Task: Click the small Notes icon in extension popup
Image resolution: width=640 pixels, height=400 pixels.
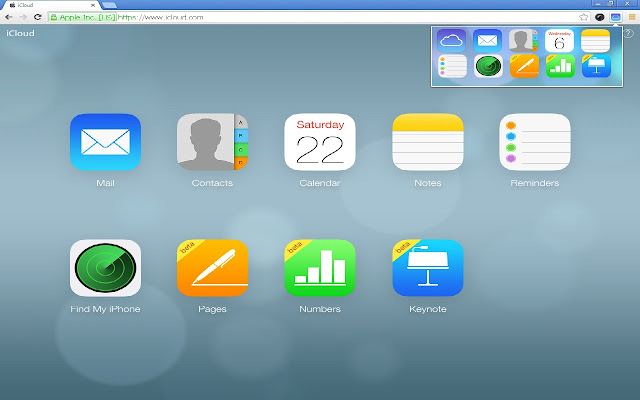Action: click(595, 40)
